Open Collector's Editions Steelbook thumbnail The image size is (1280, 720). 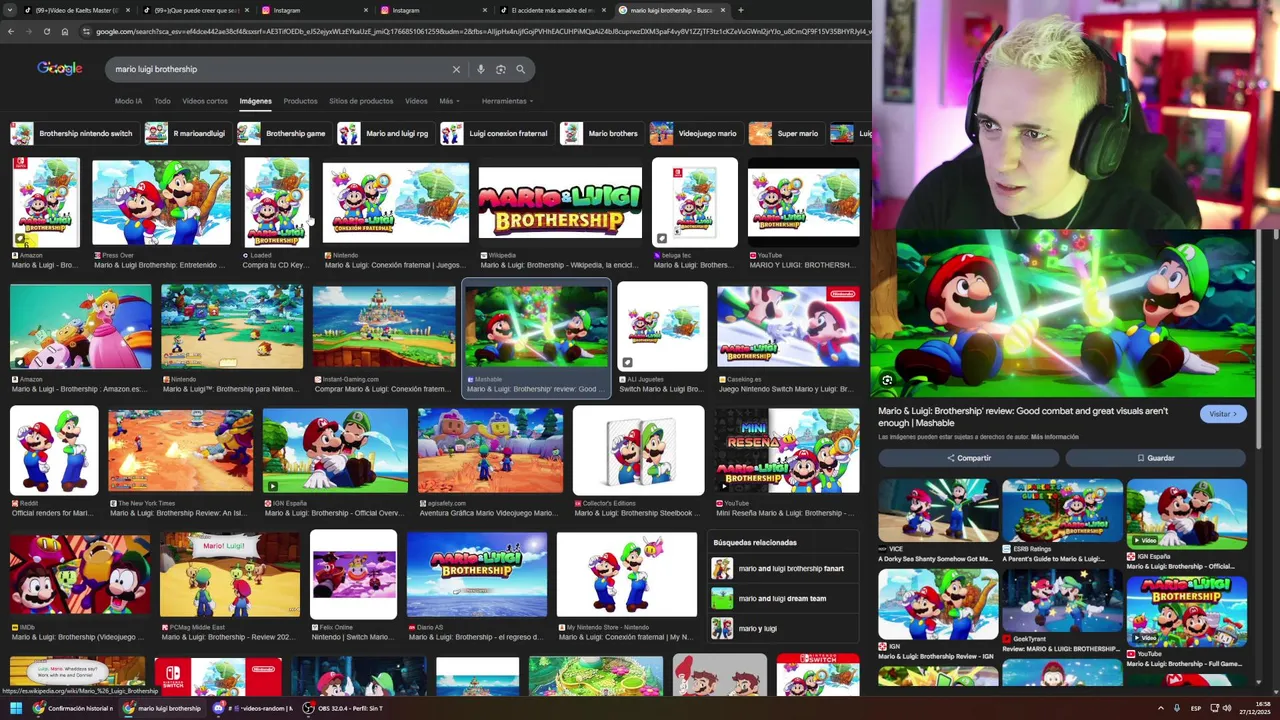(x=639, y=450)
